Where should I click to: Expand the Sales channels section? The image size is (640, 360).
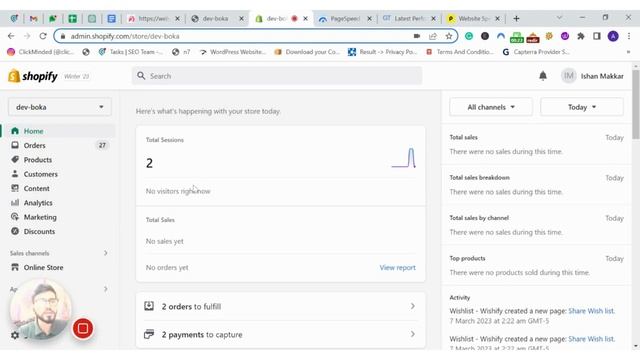pyautogui.click(x=105, y=253)
